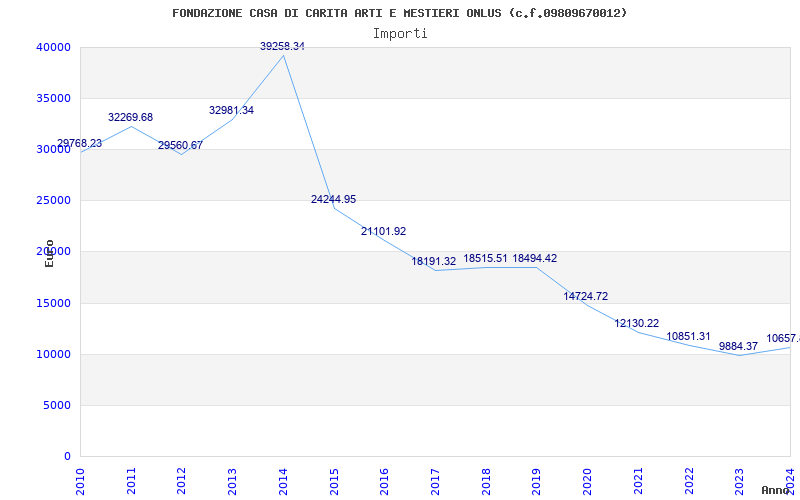
Task: Select the Importi subtitle text
Action: 400,34
